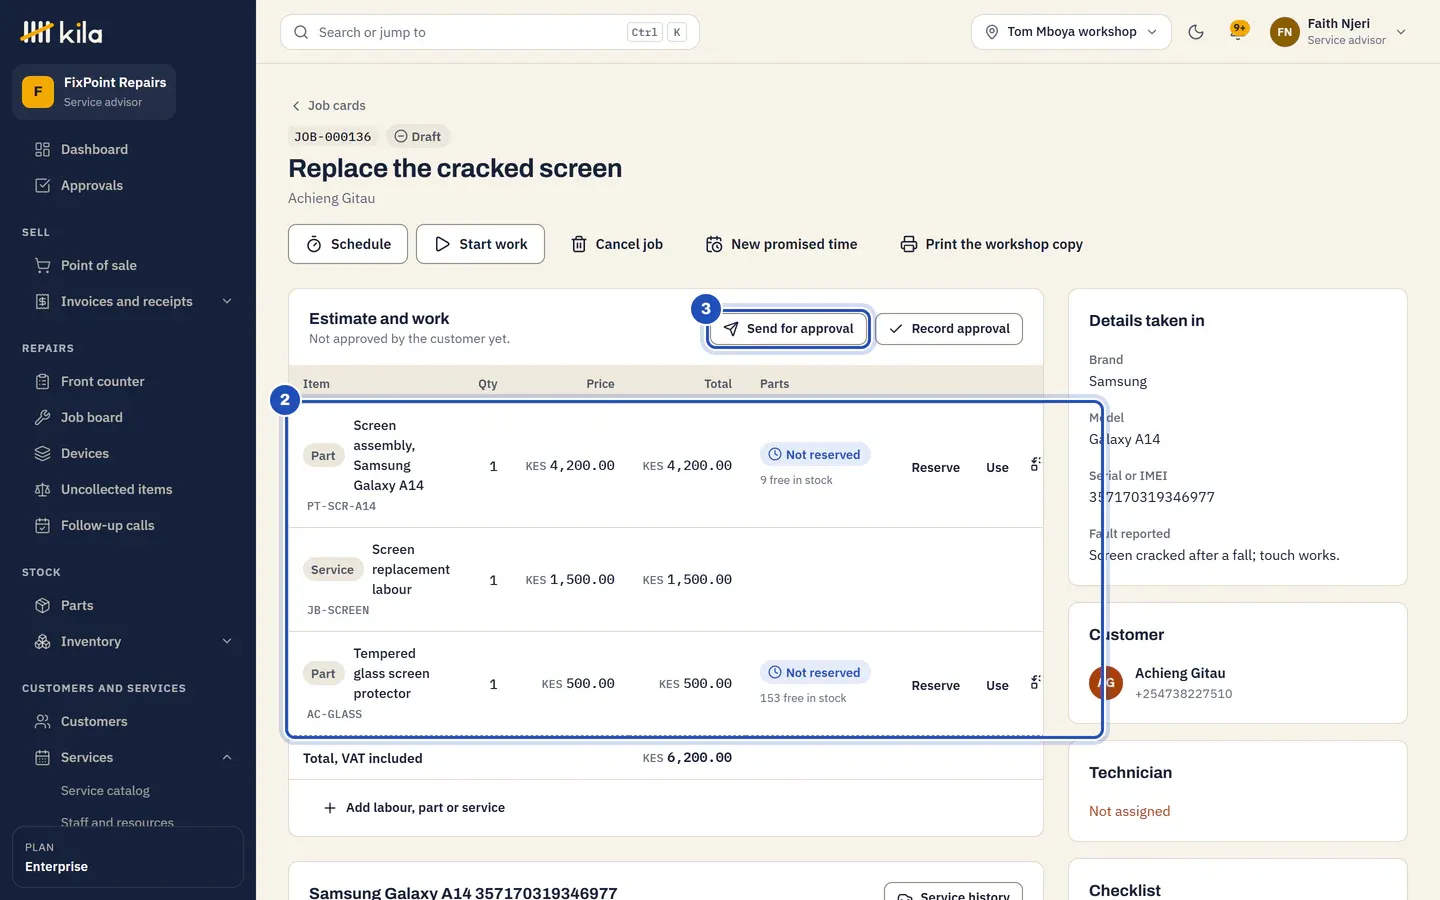
Task: Click Achieng Gitau customer avatar
Action: point(1106,683)
